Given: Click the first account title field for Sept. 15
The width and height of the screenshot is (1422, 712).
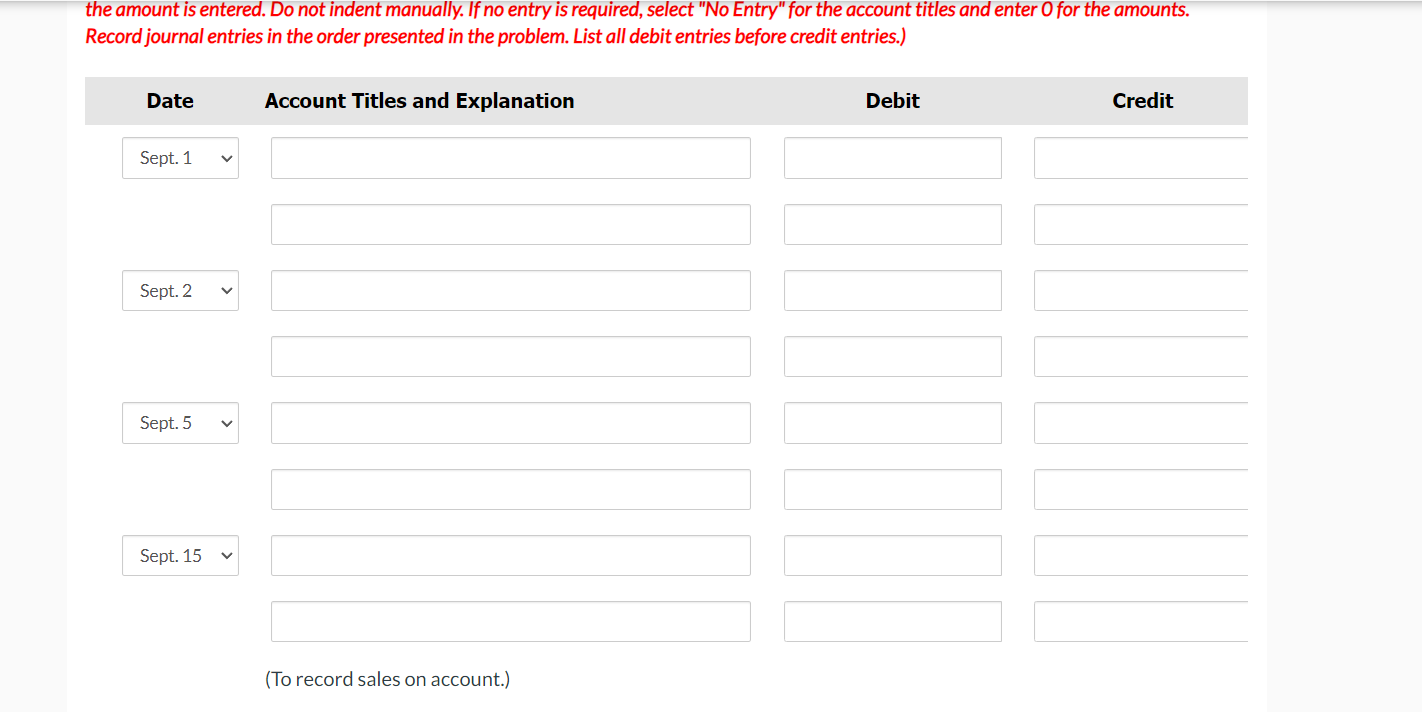Looking at the screenshot, I should pos(510,555).
